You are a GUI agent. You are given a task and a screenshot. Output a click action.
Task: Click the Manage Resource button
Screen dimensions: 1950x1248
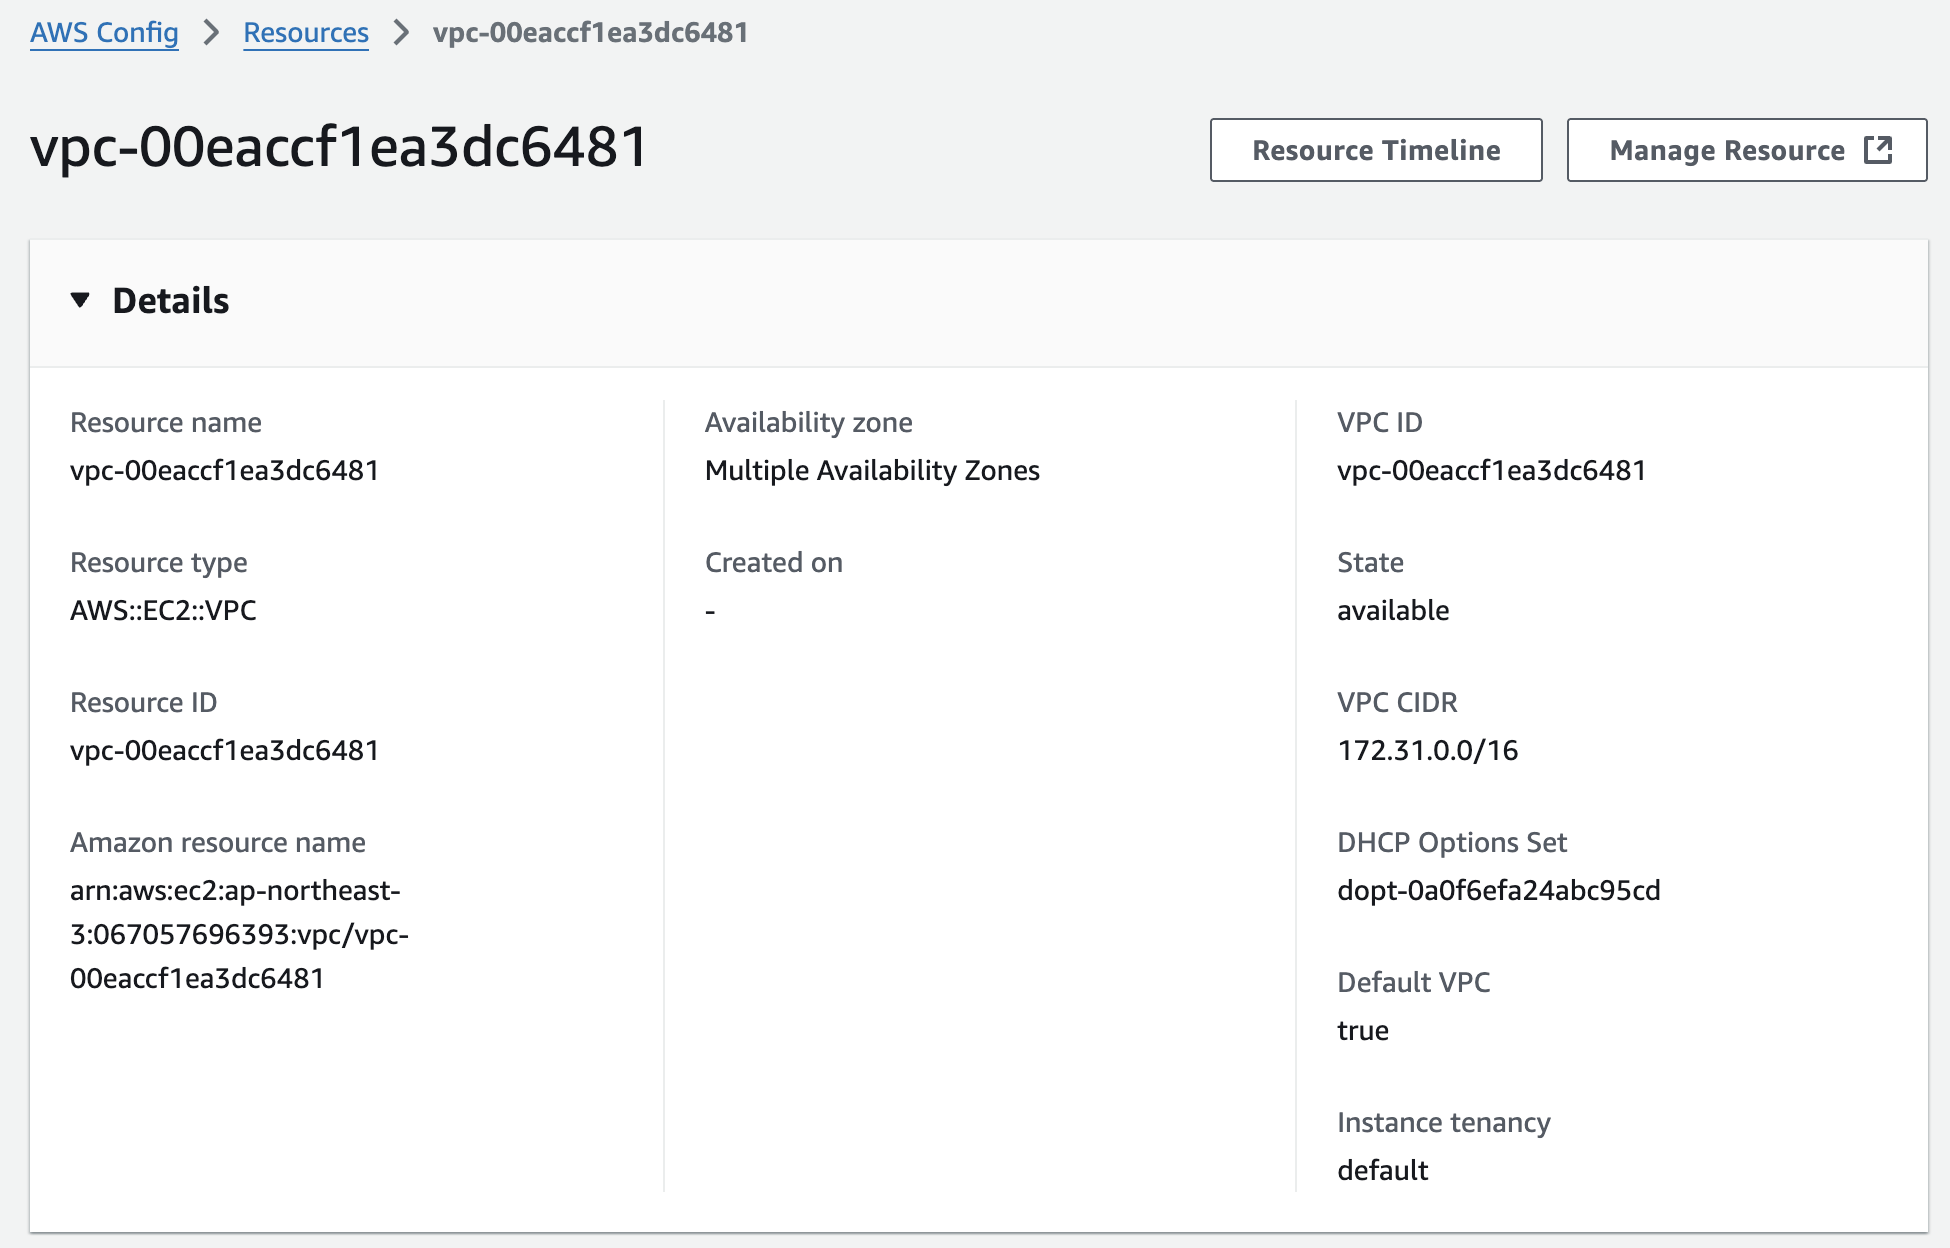(1727, 150)
